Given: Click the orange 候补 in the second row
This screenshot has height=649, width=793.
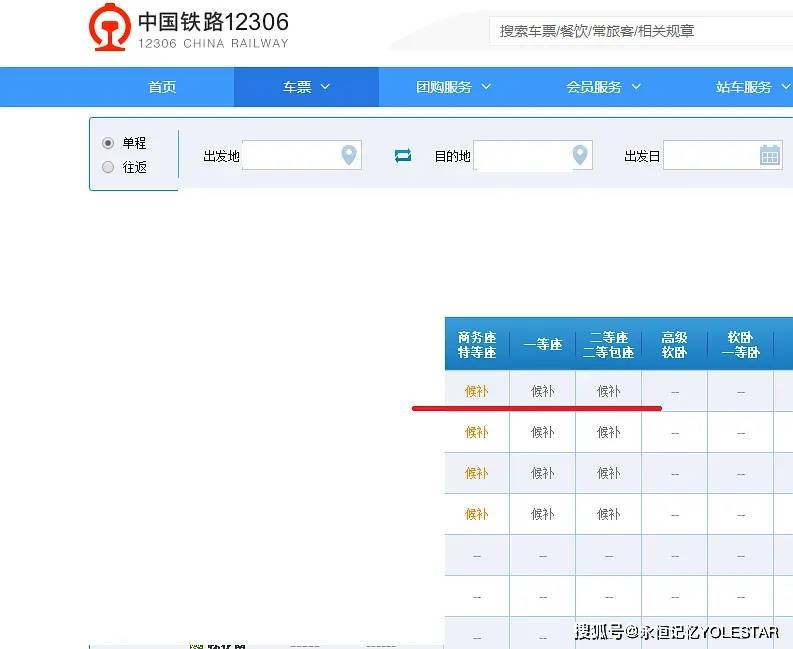Looking at the screenshot, I should (x=476, y=432).
